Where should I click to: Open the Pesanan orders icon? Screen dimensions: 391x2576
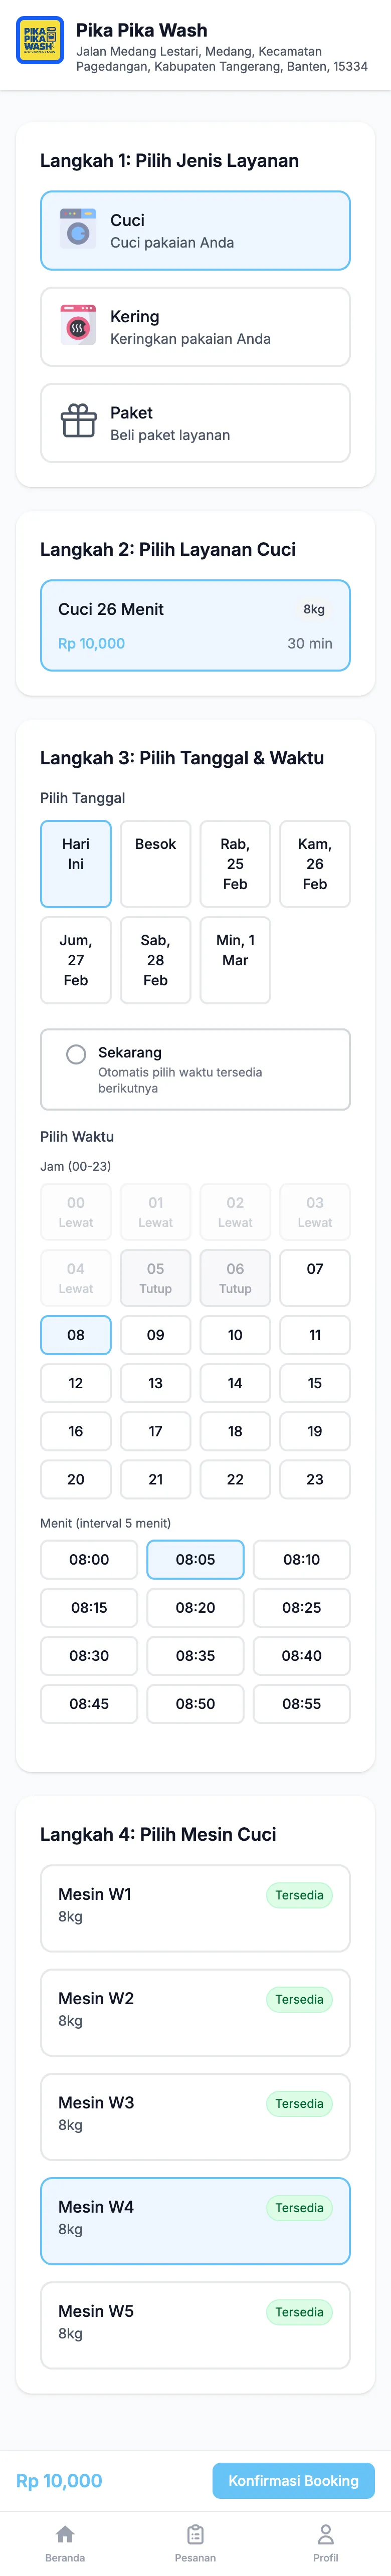pos(195,2533)
